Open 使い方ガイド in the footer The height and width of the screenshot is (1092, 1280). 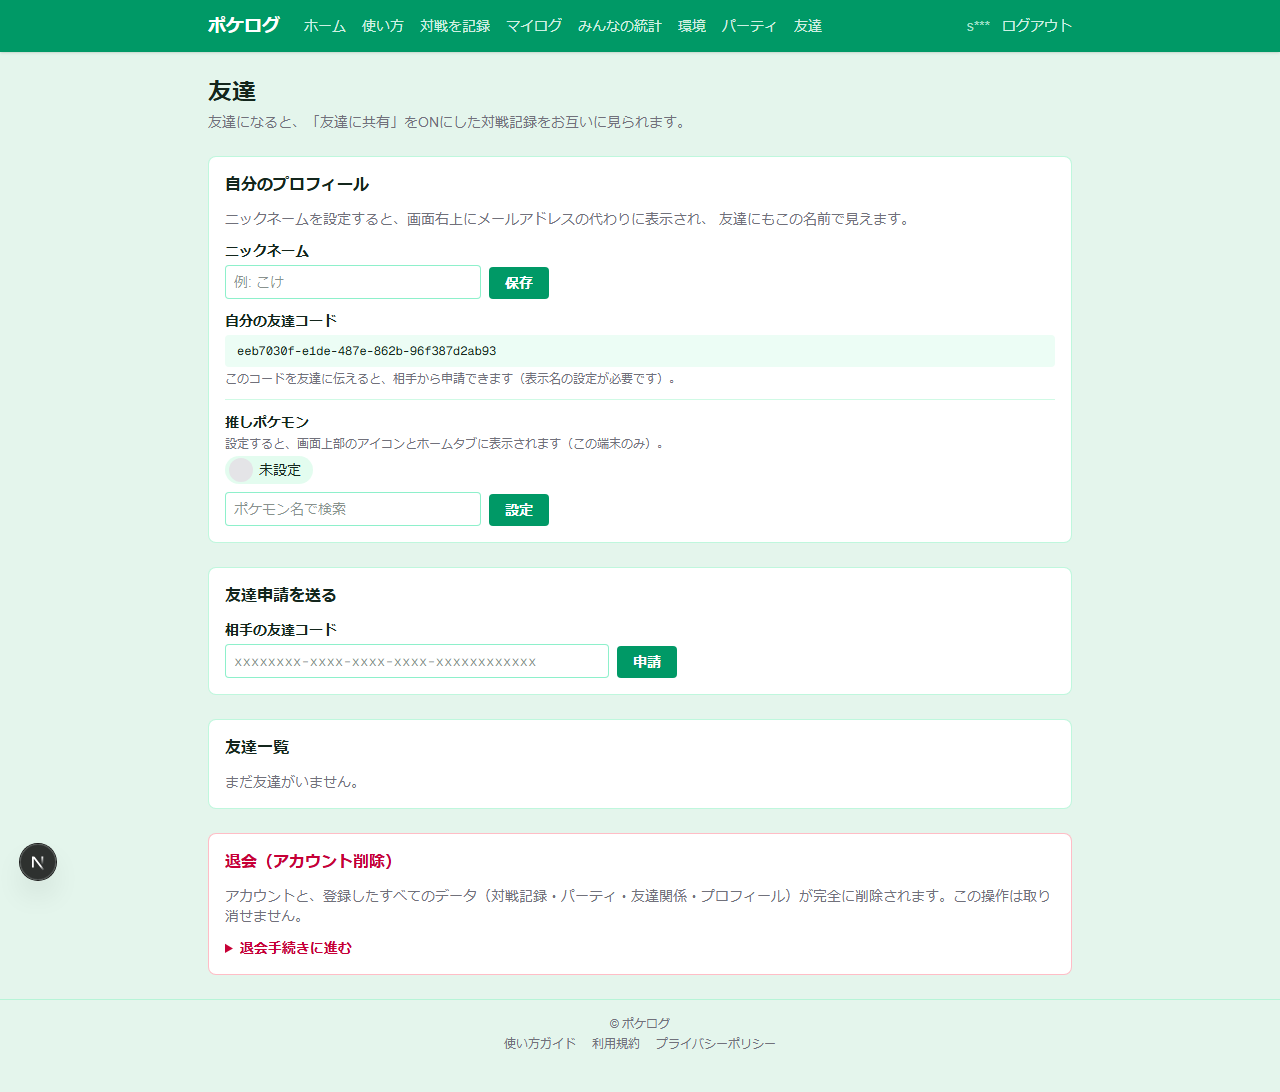tap(540, 1043)
